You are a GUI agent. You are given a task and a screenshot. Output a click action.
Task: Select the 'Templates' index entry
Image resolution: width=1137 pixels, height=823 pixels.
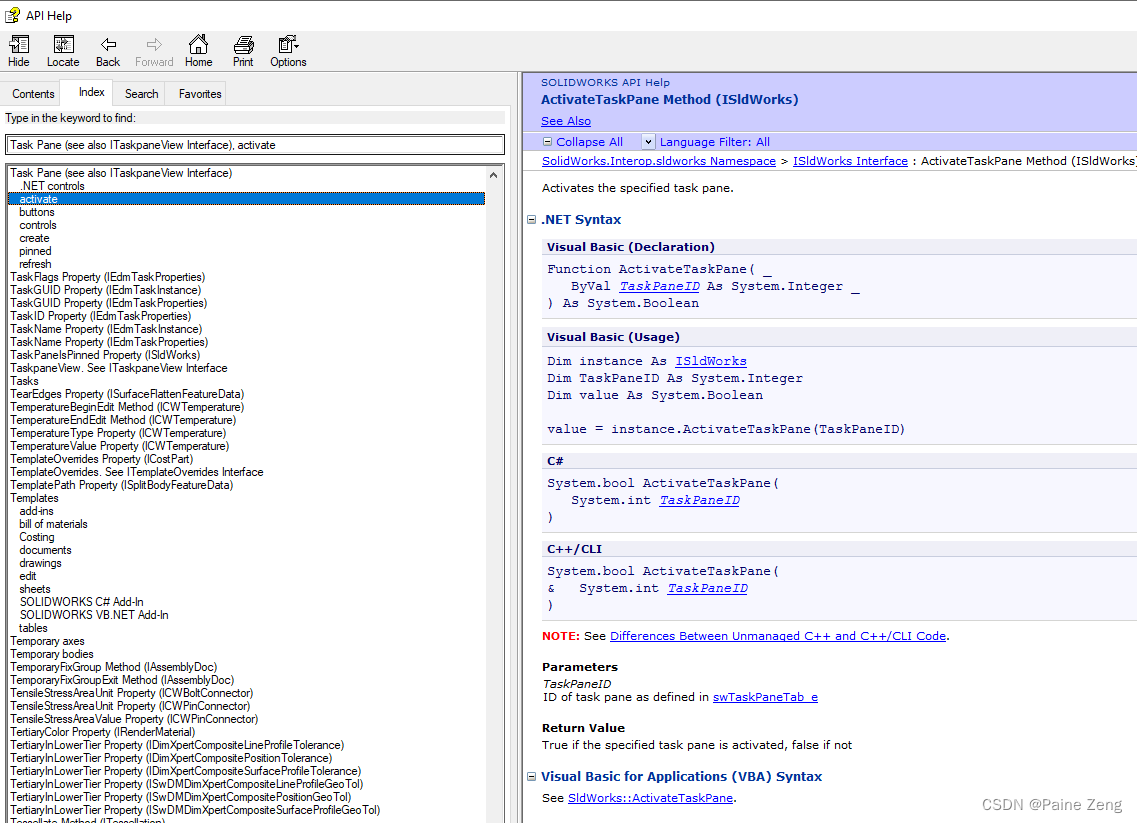(x=34, y=498)
